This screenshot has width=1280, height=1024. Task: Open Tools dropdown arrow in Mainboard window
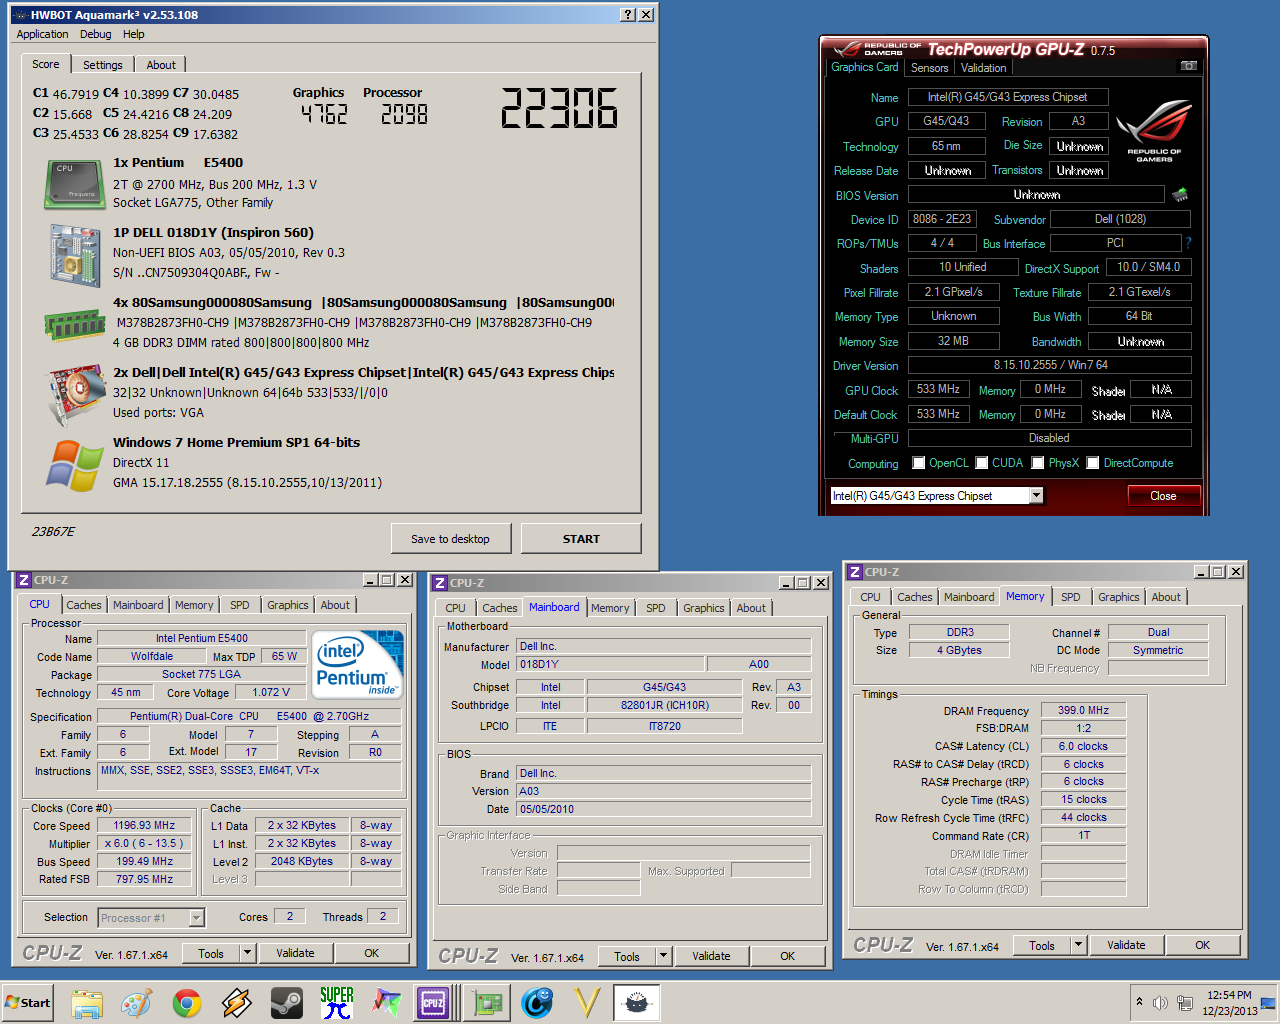click(663, 956)
